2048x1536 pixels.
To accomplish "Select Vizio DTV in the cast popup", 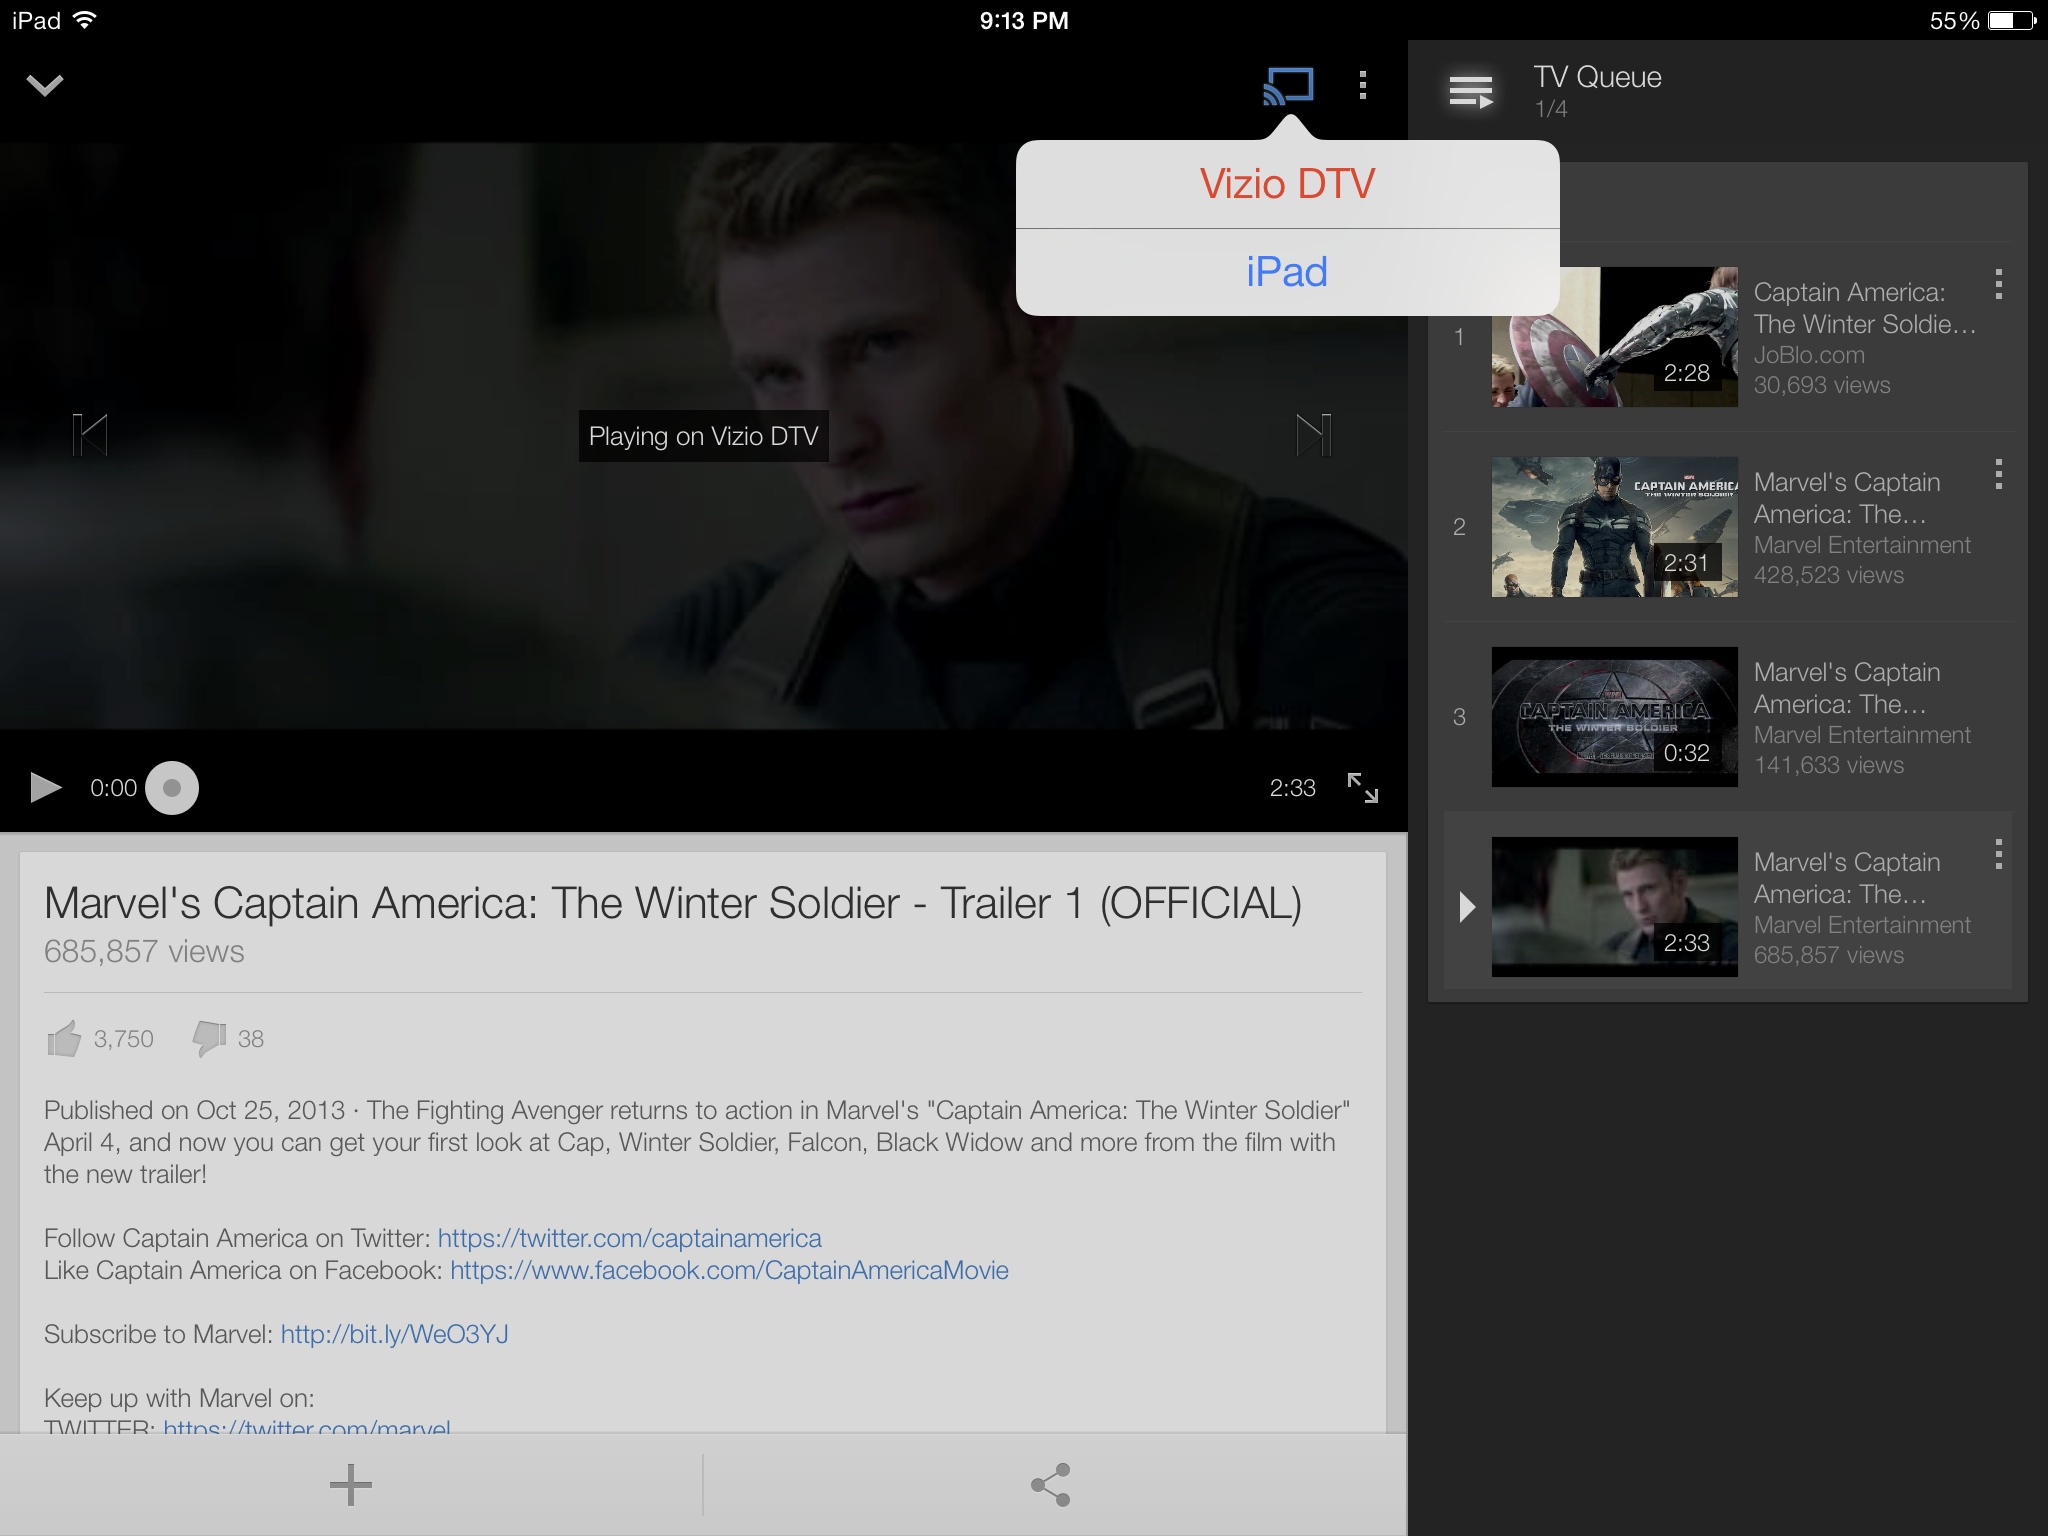I will click(1287, 184).
